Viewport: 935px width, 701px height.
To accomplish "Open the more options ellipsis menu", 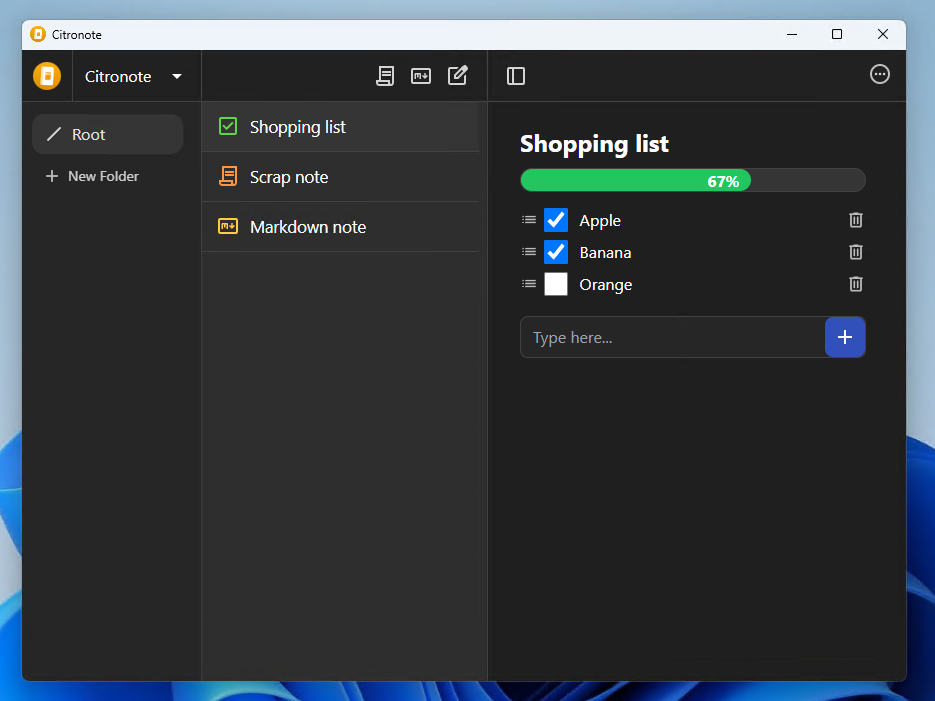I will point(880,75).
